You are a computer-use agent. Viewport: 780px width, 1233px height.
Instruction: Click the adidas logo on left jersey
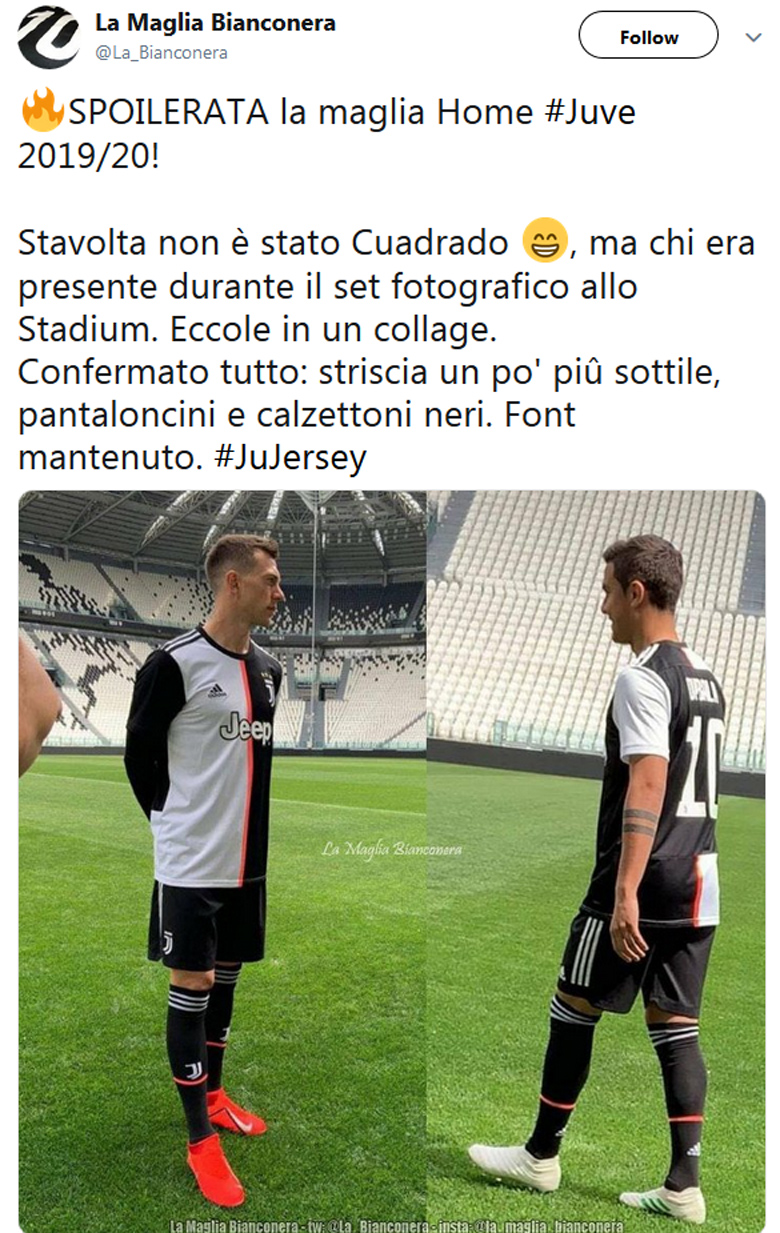point(216,690)
